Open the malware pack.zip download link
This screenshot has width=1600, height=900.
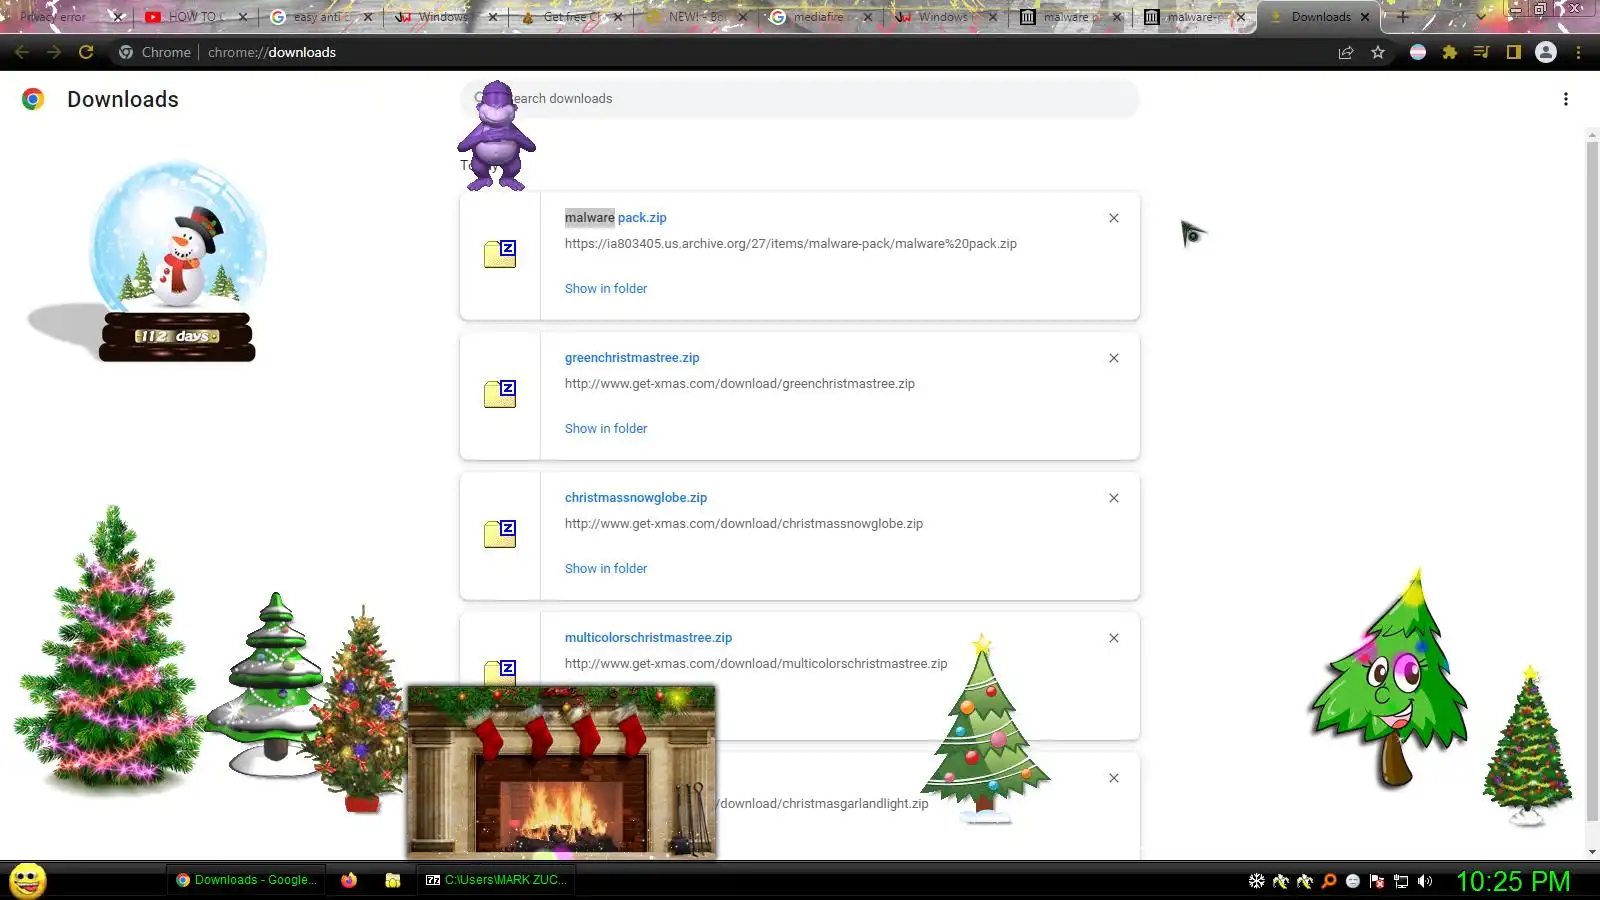click(615, 218)
